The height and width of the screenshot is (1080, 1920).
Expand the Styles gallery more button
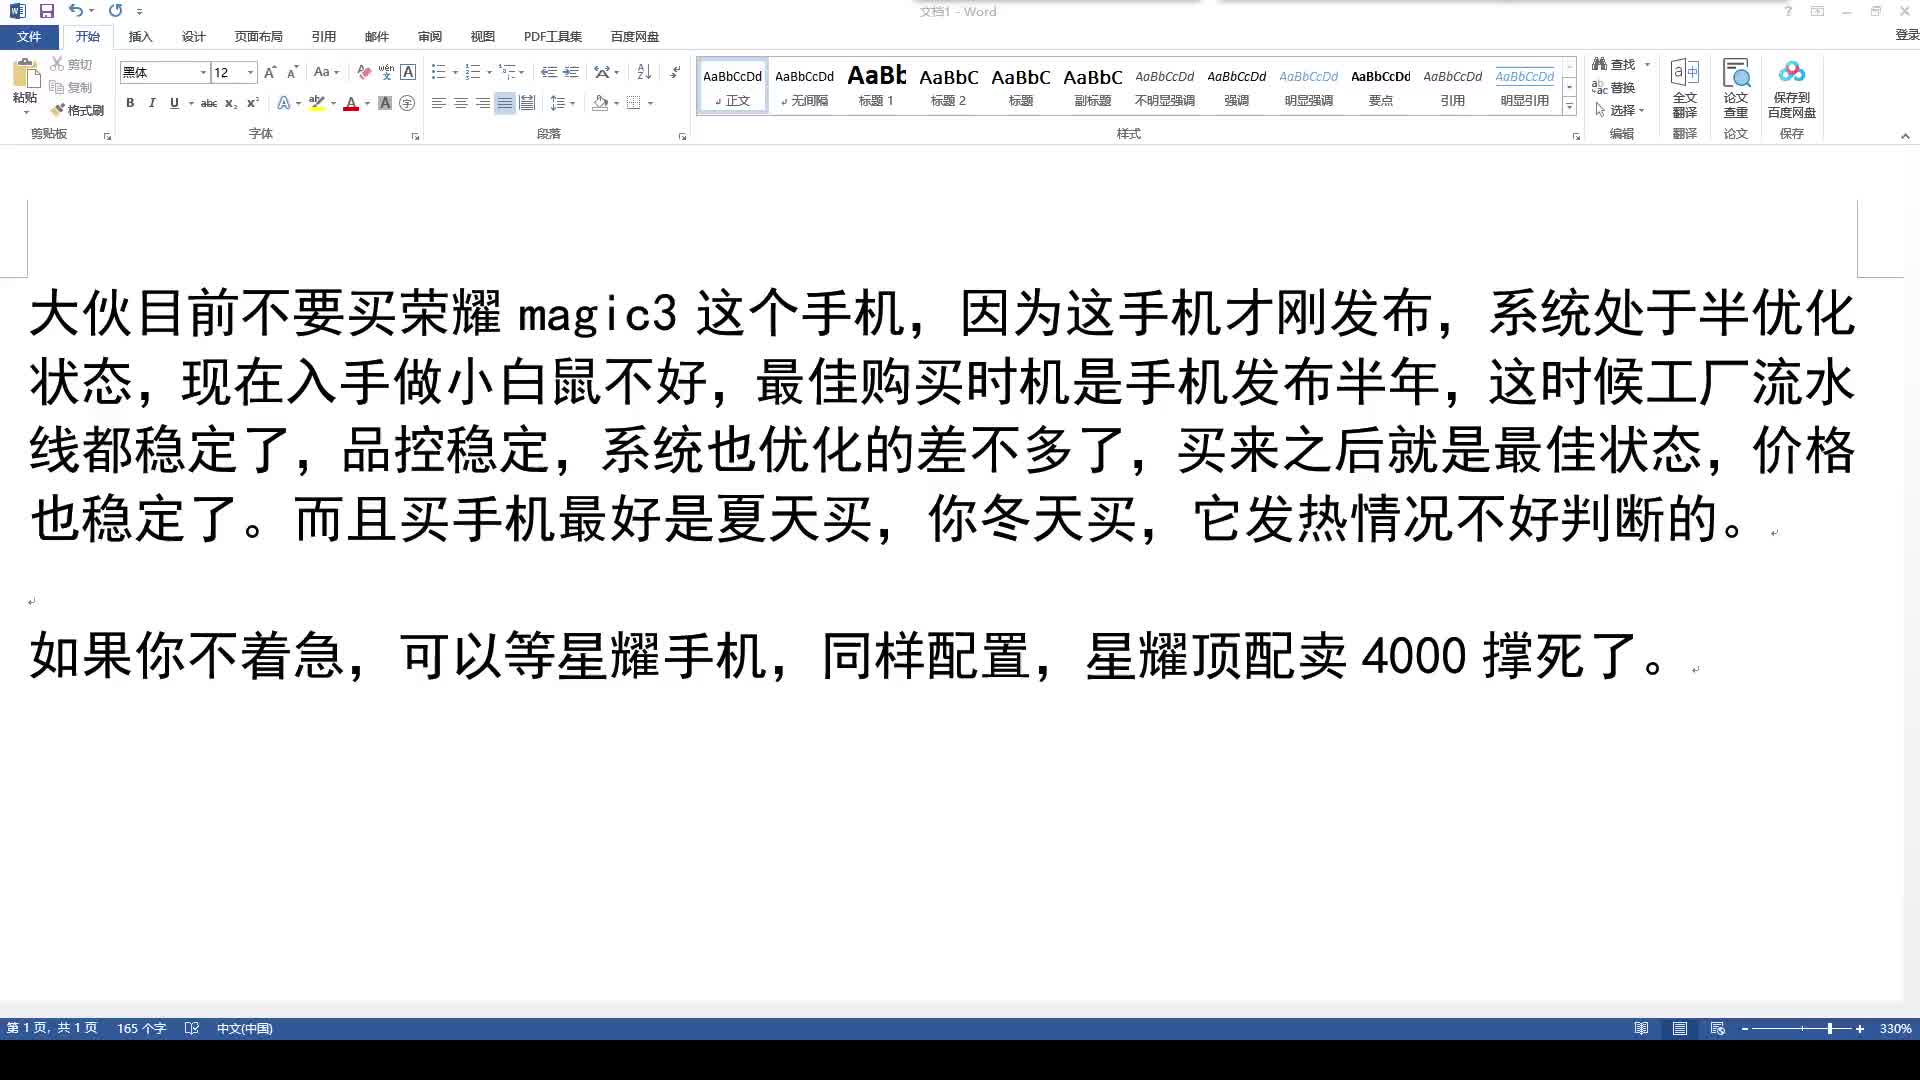pos(1569,106)
